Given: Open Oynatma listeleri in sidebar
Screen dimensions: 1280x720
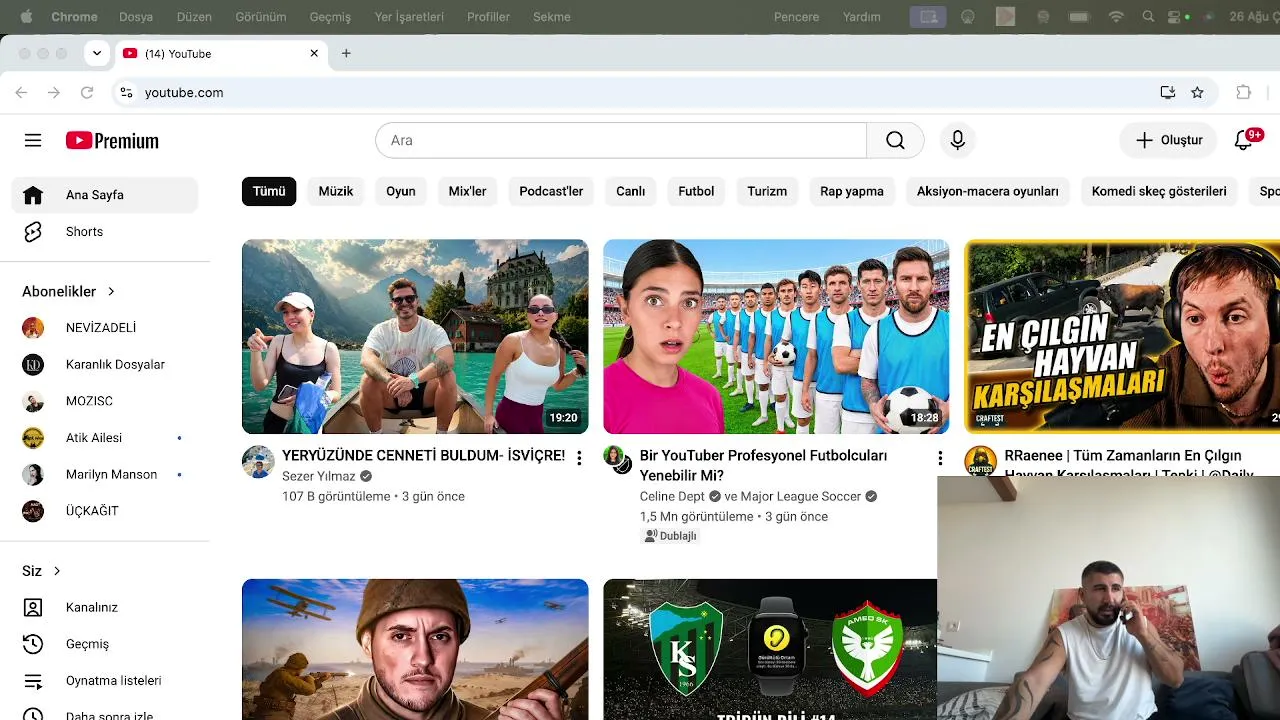Looking at the screenshot, I should [105, 681].
